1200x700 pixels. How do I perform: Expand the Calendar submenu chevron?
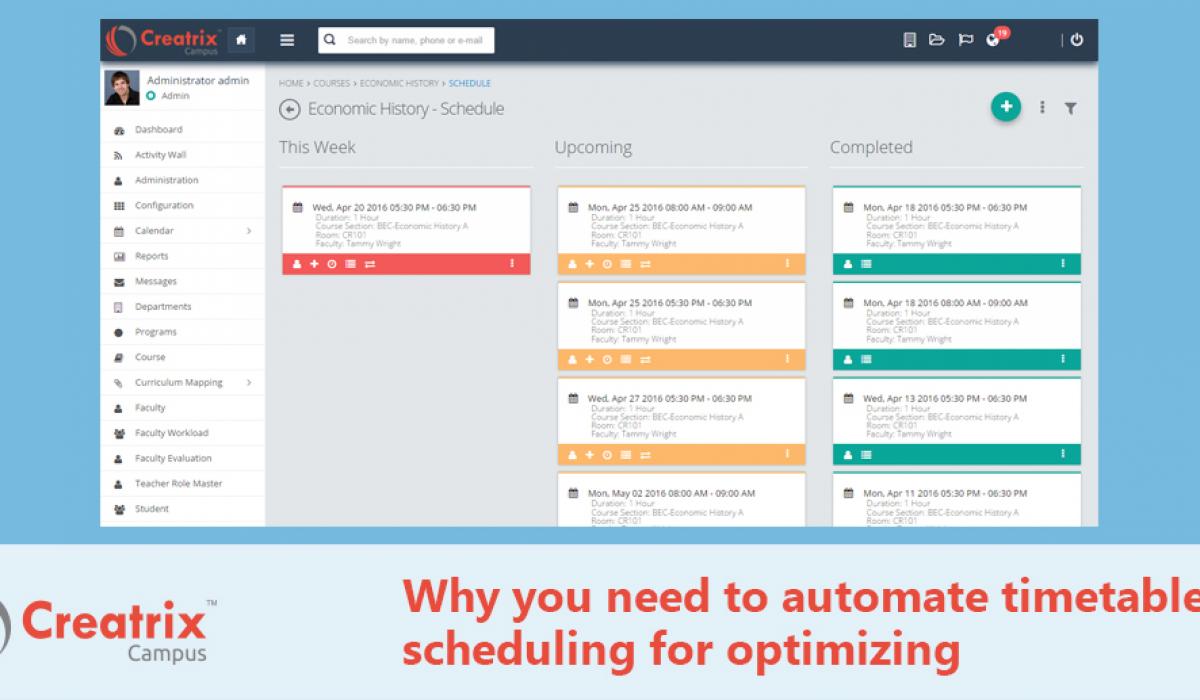point(248,231)
